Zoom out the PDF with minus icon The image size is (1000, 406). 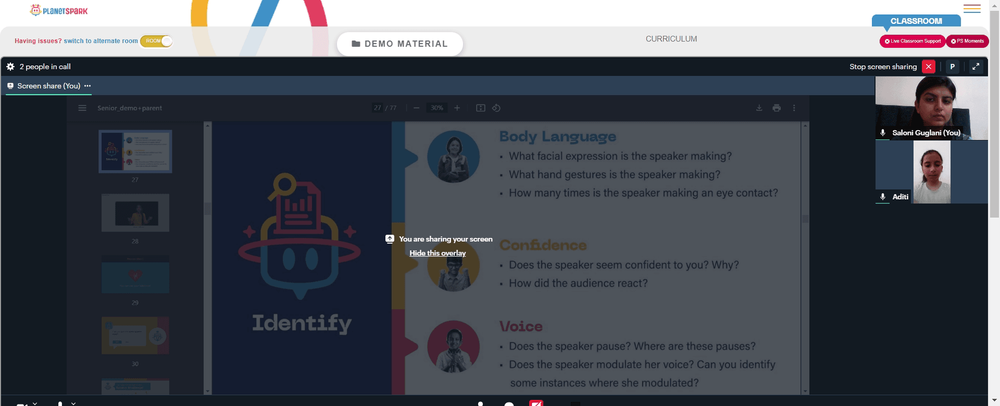point(416,108)
